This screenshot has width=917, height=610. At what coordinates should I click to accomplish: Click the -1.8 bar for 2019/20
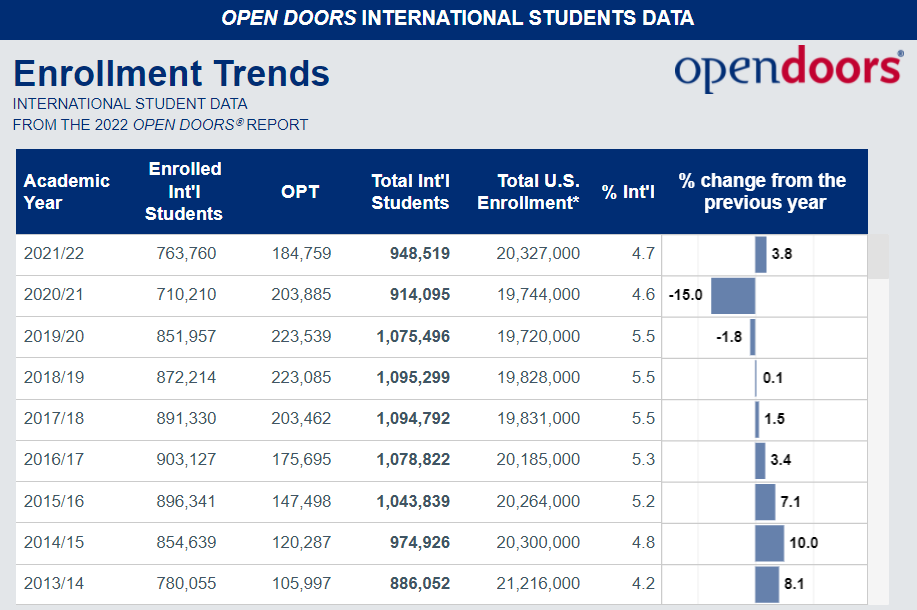(752, 337)
